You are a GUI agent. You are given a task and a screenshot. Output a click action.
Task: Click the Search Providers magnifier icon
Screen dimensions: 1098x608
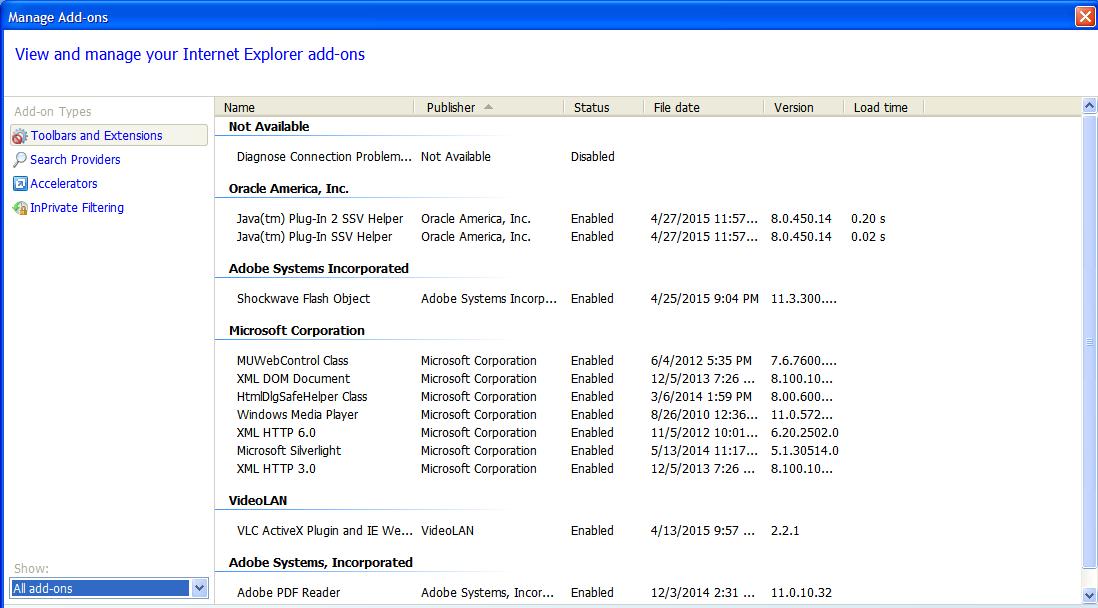click(x=20, y=160)
